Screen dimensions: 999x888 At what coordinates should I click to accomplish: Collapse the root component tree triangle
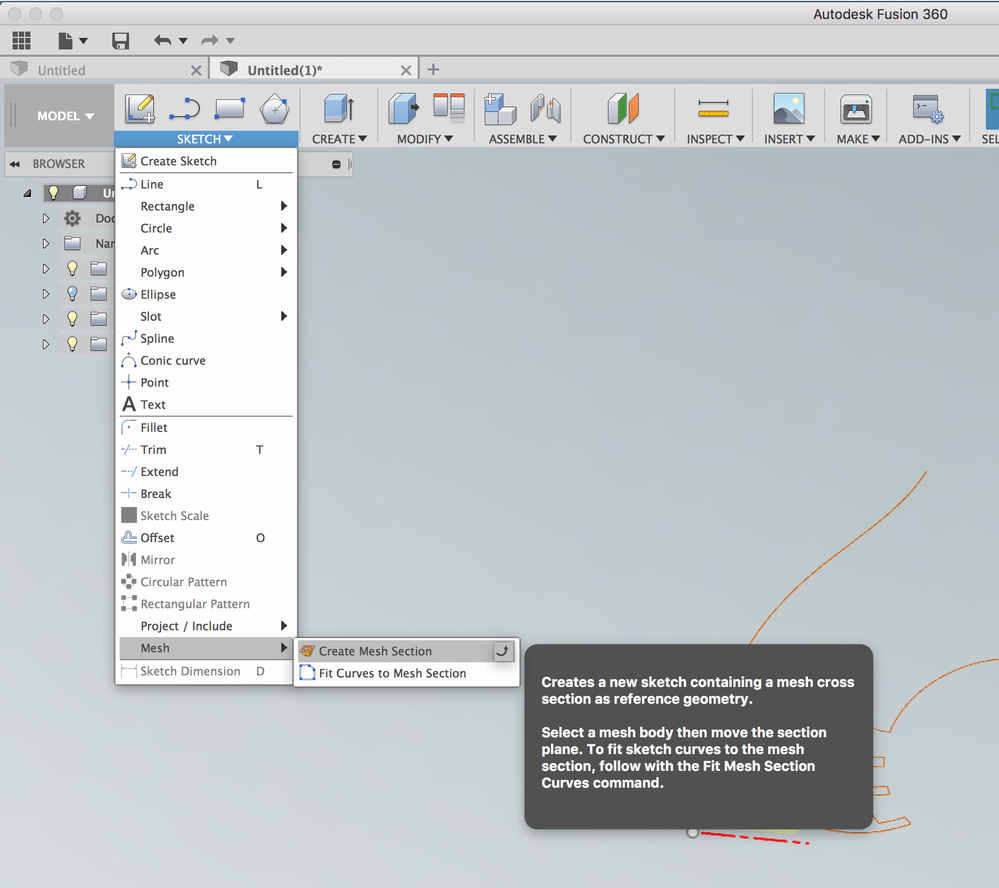27,192
